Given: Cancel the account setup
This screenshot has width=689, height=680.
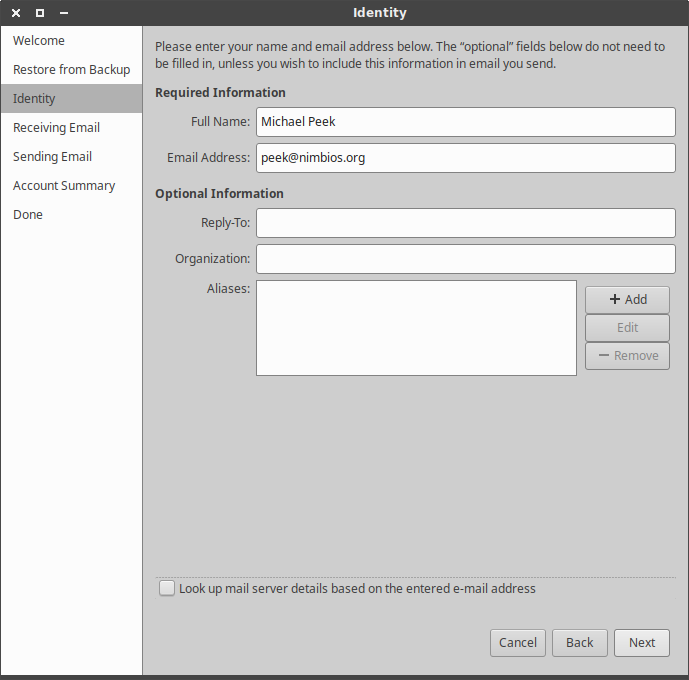Looking at the screenshot, I should pyautogui.click(x=517, y=643).
